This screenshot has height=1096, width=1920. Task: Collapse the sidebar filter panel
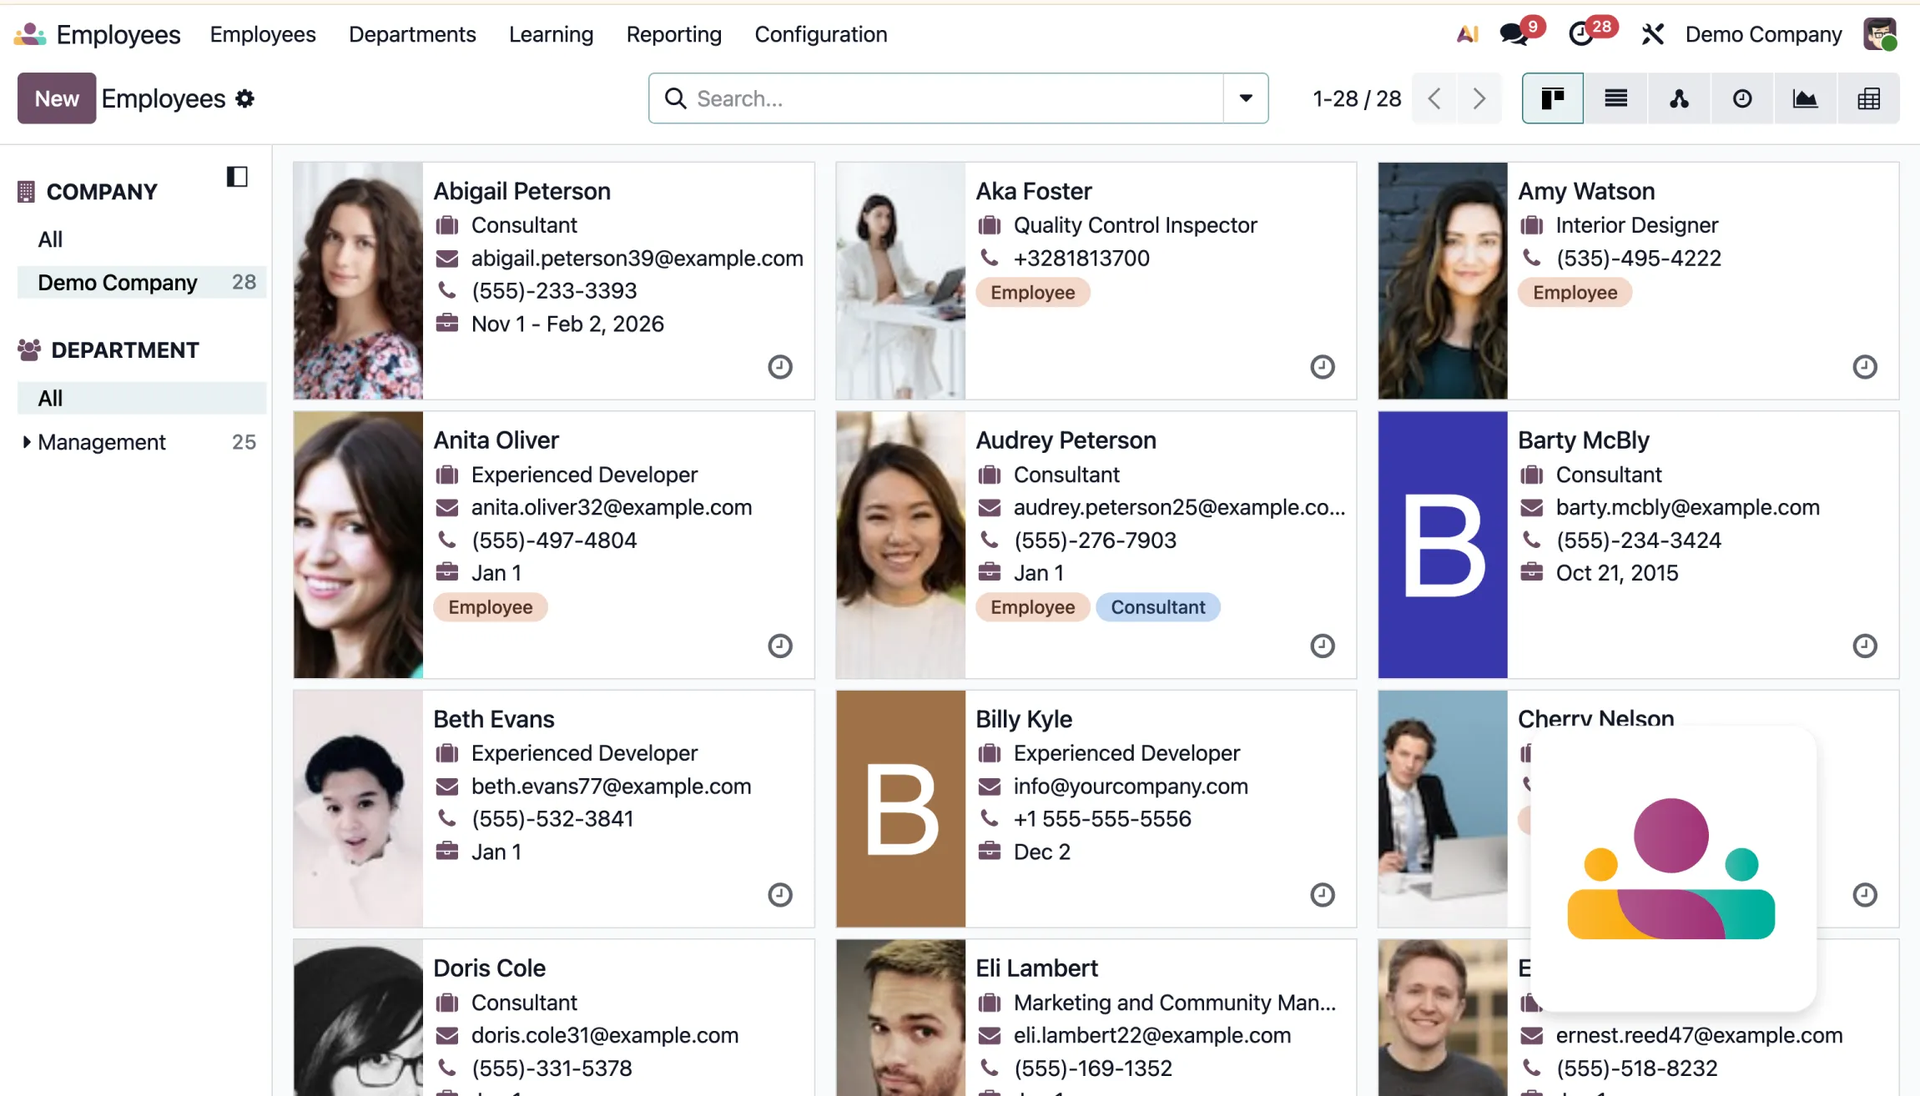click(237, 177)
